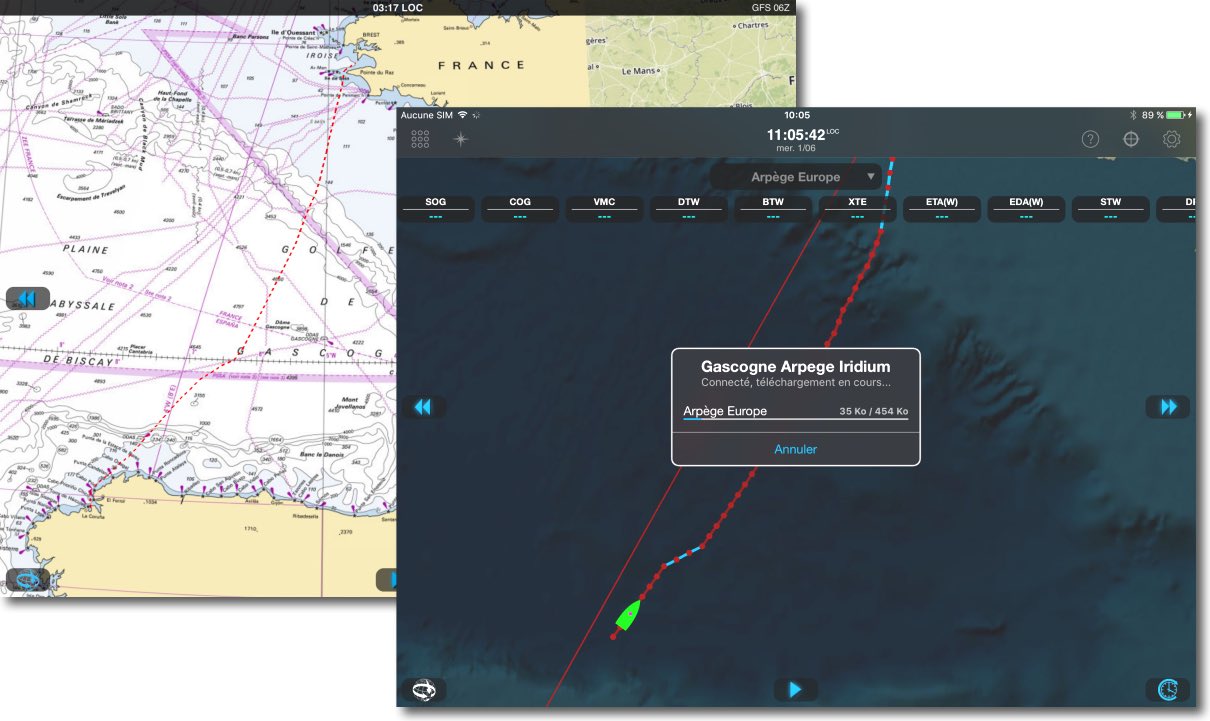The width and height of the screenshot is (1210, 721).
Task: Tap the 11:05:42 time display
Action: 796,134
